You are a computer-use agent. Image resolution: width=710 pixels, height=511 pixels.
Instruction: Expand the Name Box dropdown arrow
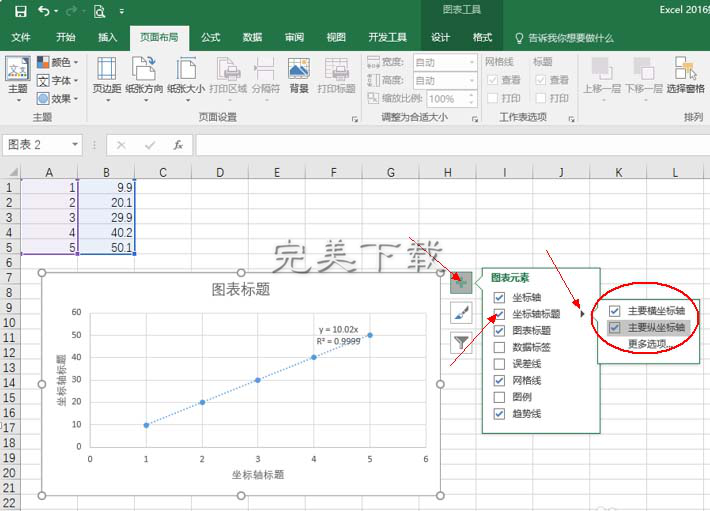(x=89, y=145)
